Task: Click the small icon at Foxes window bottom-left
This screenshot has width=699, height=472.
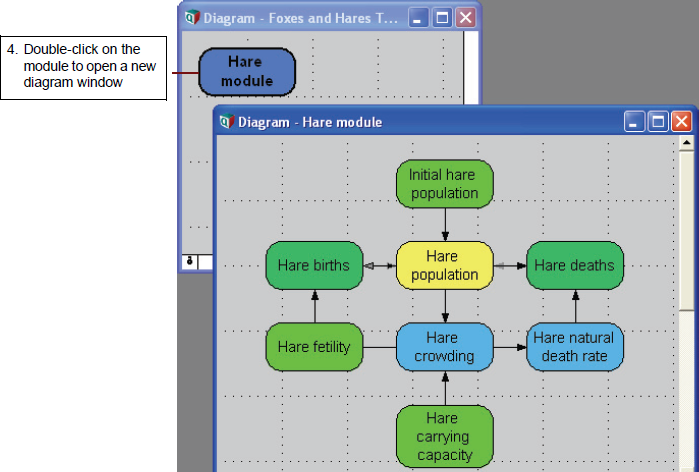Action: [190, 261]
